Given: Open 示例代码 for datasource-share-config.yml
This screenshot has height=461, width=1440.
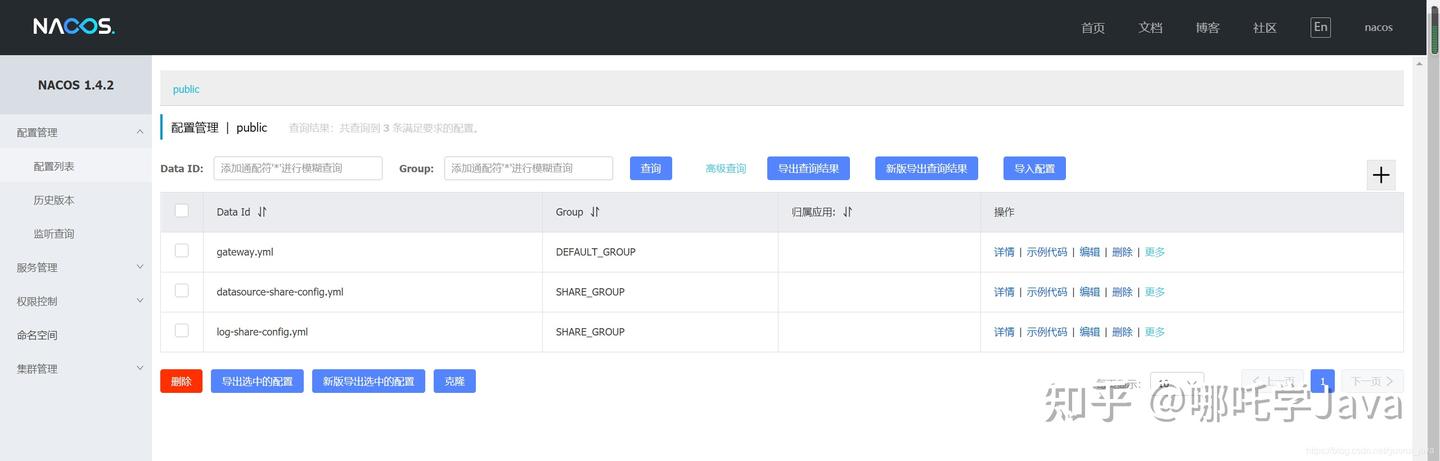Looking at the screenshot, I should [x=1047, y=292].
